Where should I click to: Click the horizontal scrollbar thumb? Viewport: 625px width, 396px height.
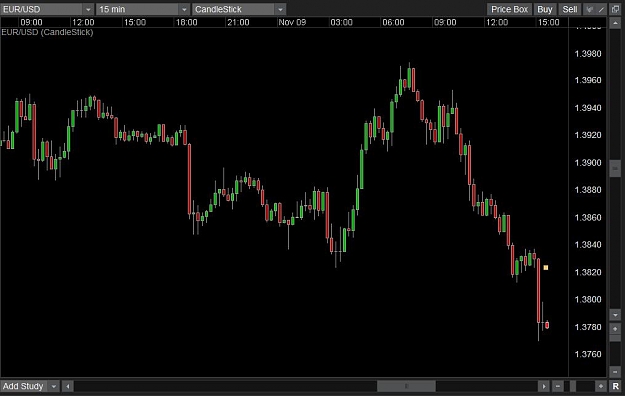click(406, 386)
